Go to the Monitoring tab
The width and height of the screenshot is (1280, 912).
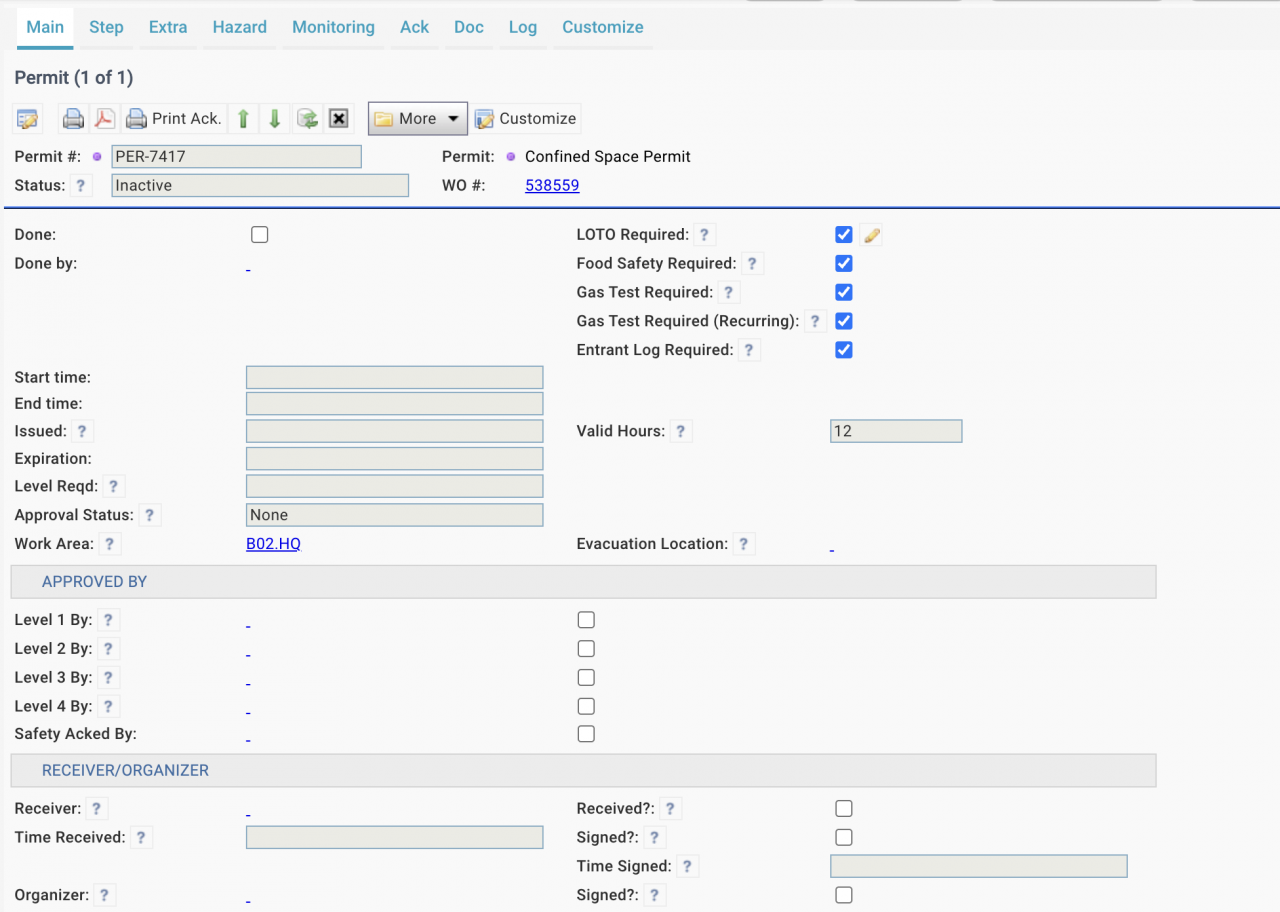[x=334, y=27]
